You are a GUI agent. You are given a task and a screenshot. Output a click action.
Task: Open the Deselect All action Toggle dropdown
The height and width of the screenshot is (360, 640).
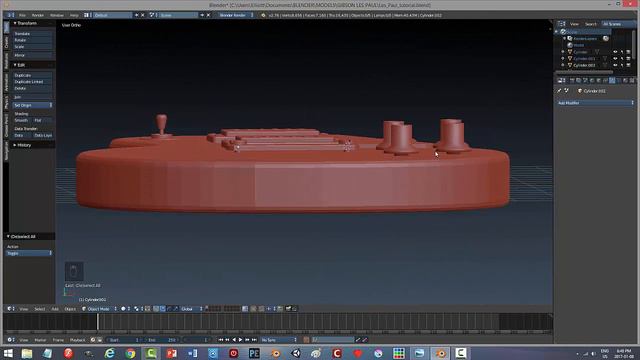(29, 253)
